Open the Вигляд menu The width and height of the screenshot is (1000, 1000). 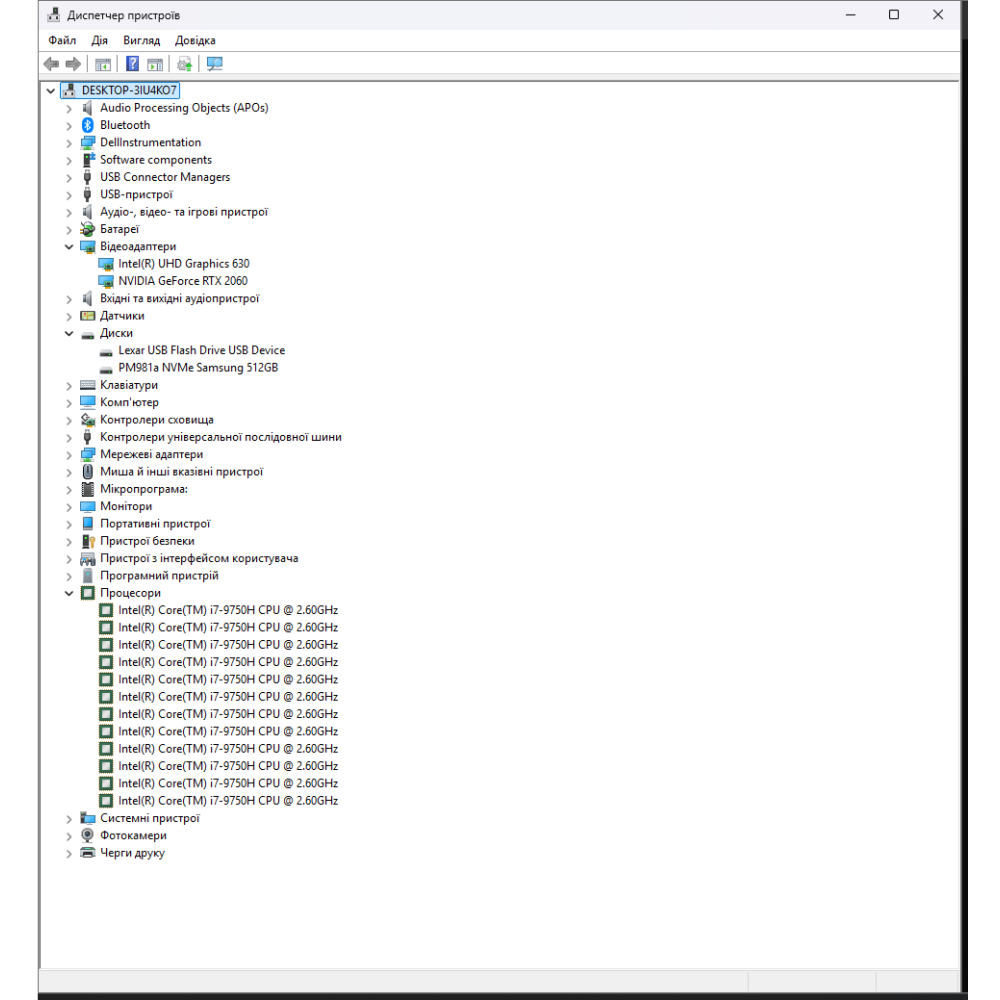click(x=142, y=40)
